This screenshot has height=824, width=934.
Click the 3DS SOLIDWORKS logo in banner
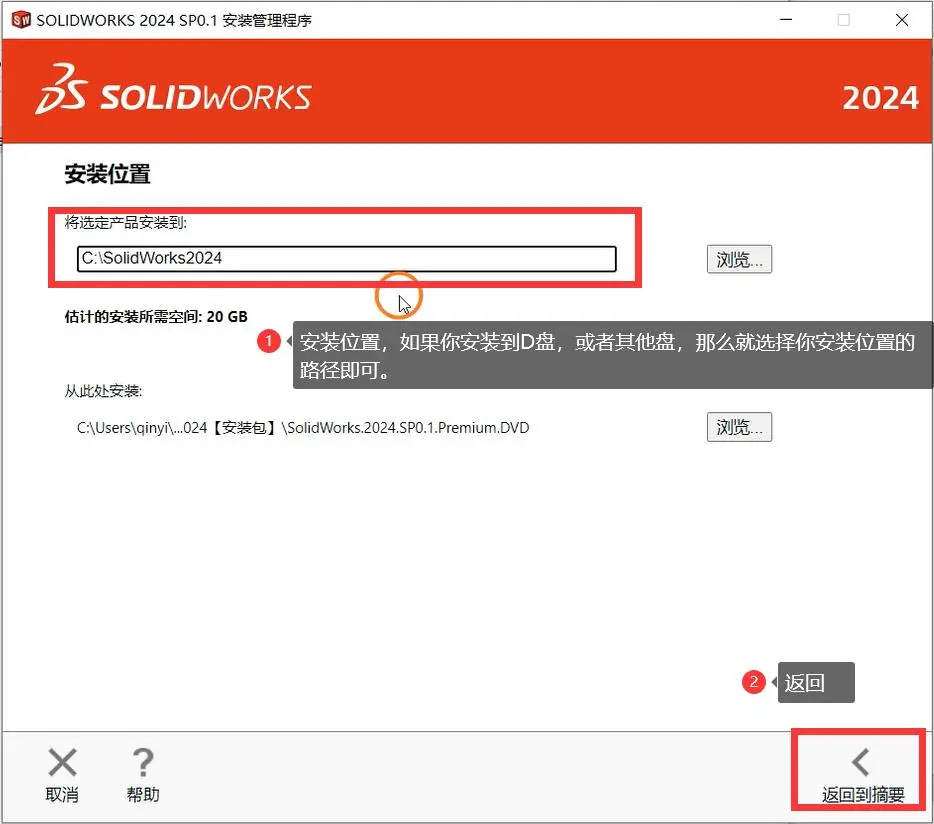click(x=173, y=91)
